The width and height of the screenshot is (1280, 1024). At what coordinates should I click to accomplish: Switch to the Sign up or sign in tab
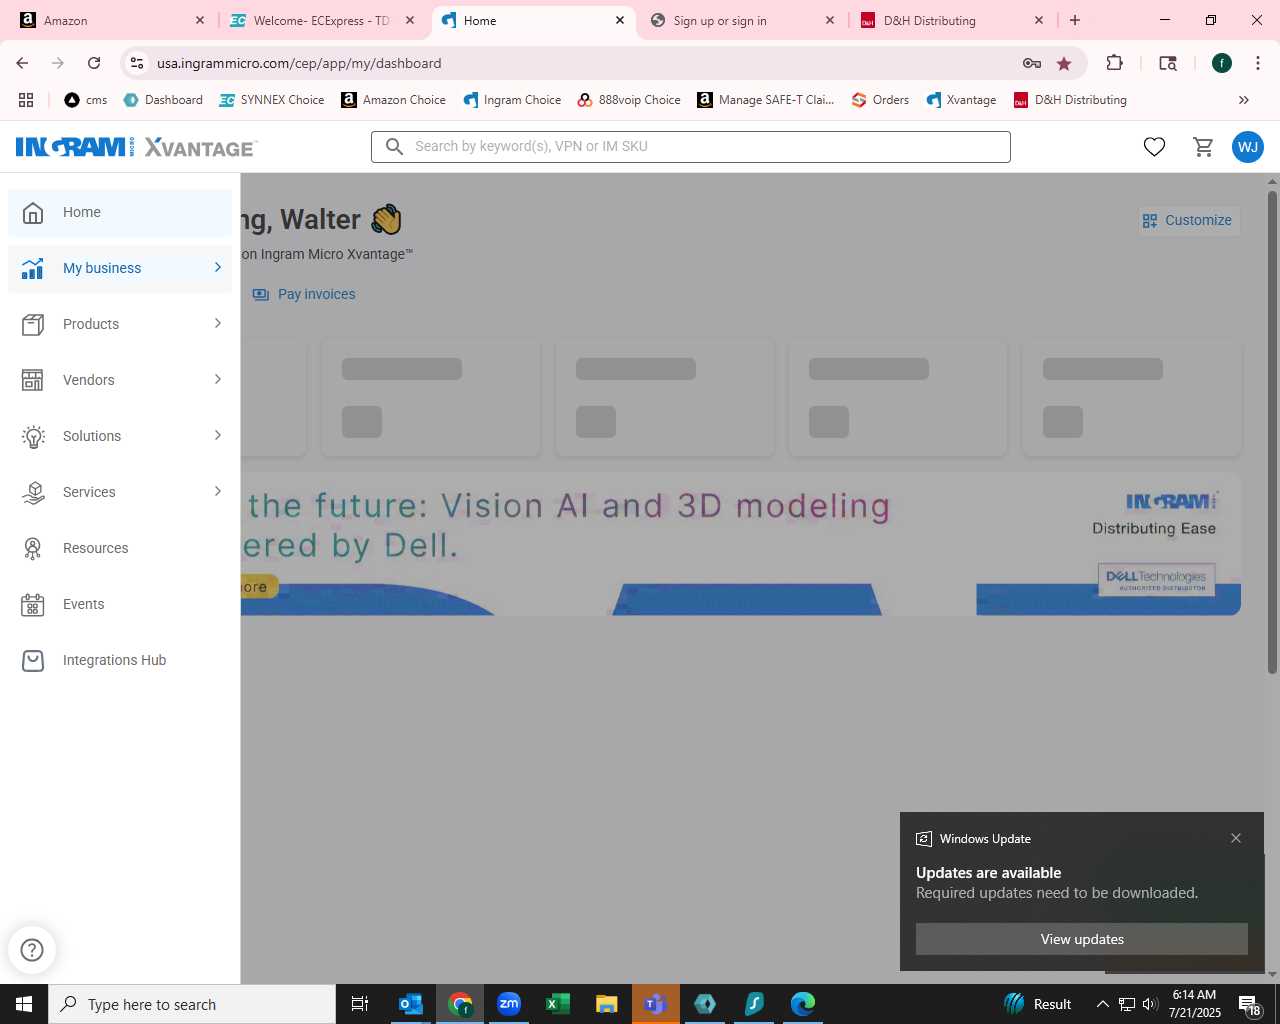tap(742, 20)
